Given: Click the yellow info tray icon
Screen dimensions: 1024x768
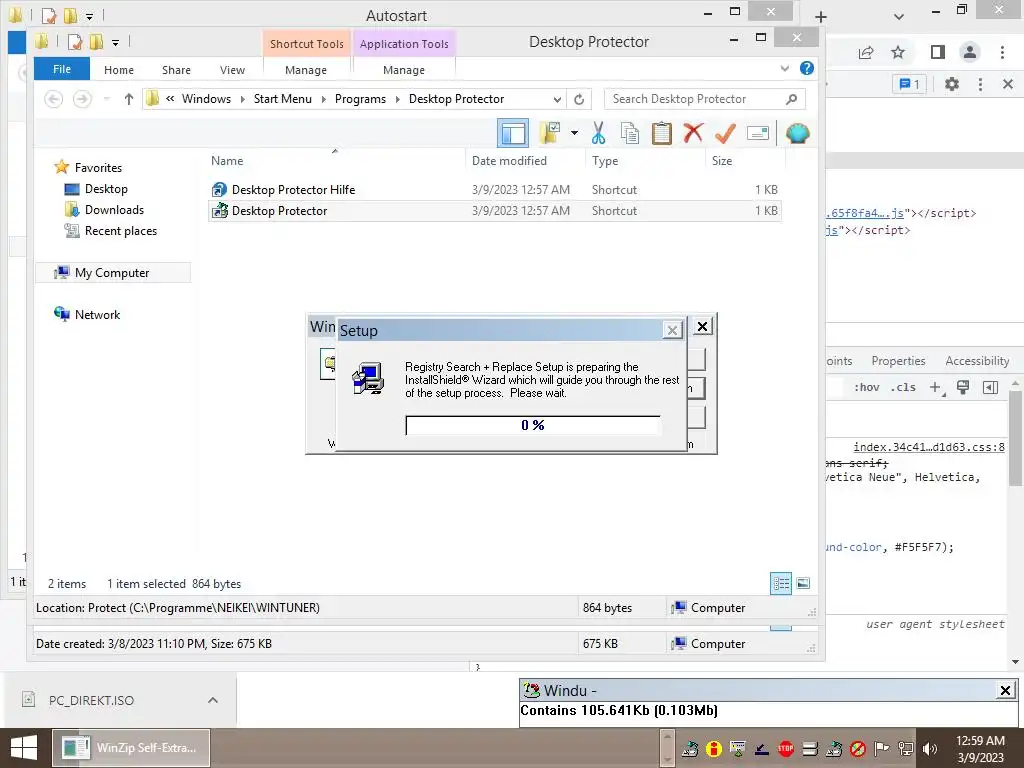Looking at the screenshot, I should (714, 748).
